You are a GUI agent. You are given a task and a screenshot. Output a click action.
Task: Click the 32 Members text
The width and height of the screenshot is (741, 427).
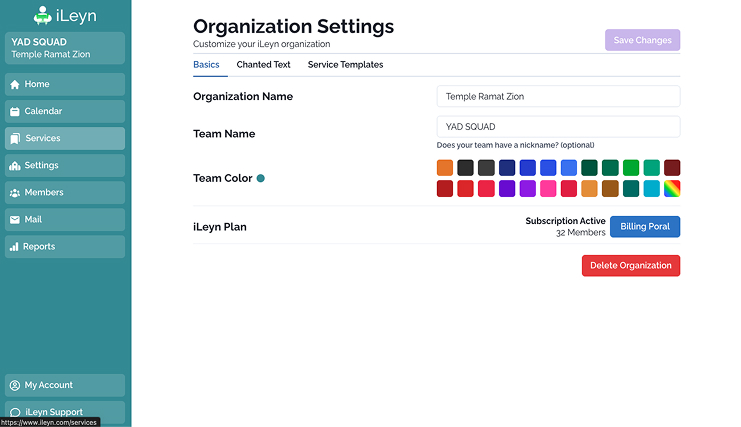point(580,232)
